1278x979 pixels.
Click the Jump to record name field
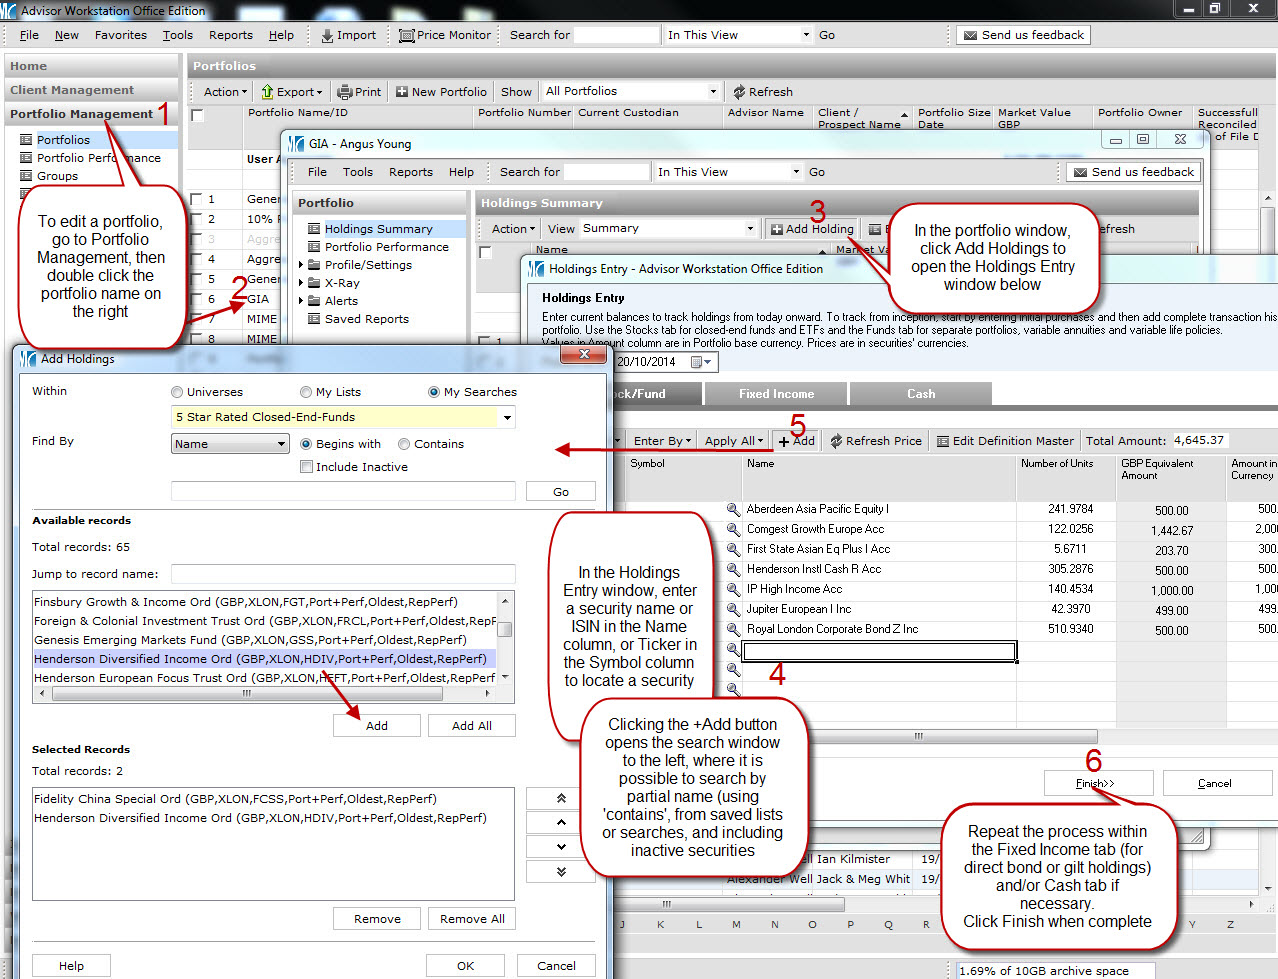tap(343, 574)
